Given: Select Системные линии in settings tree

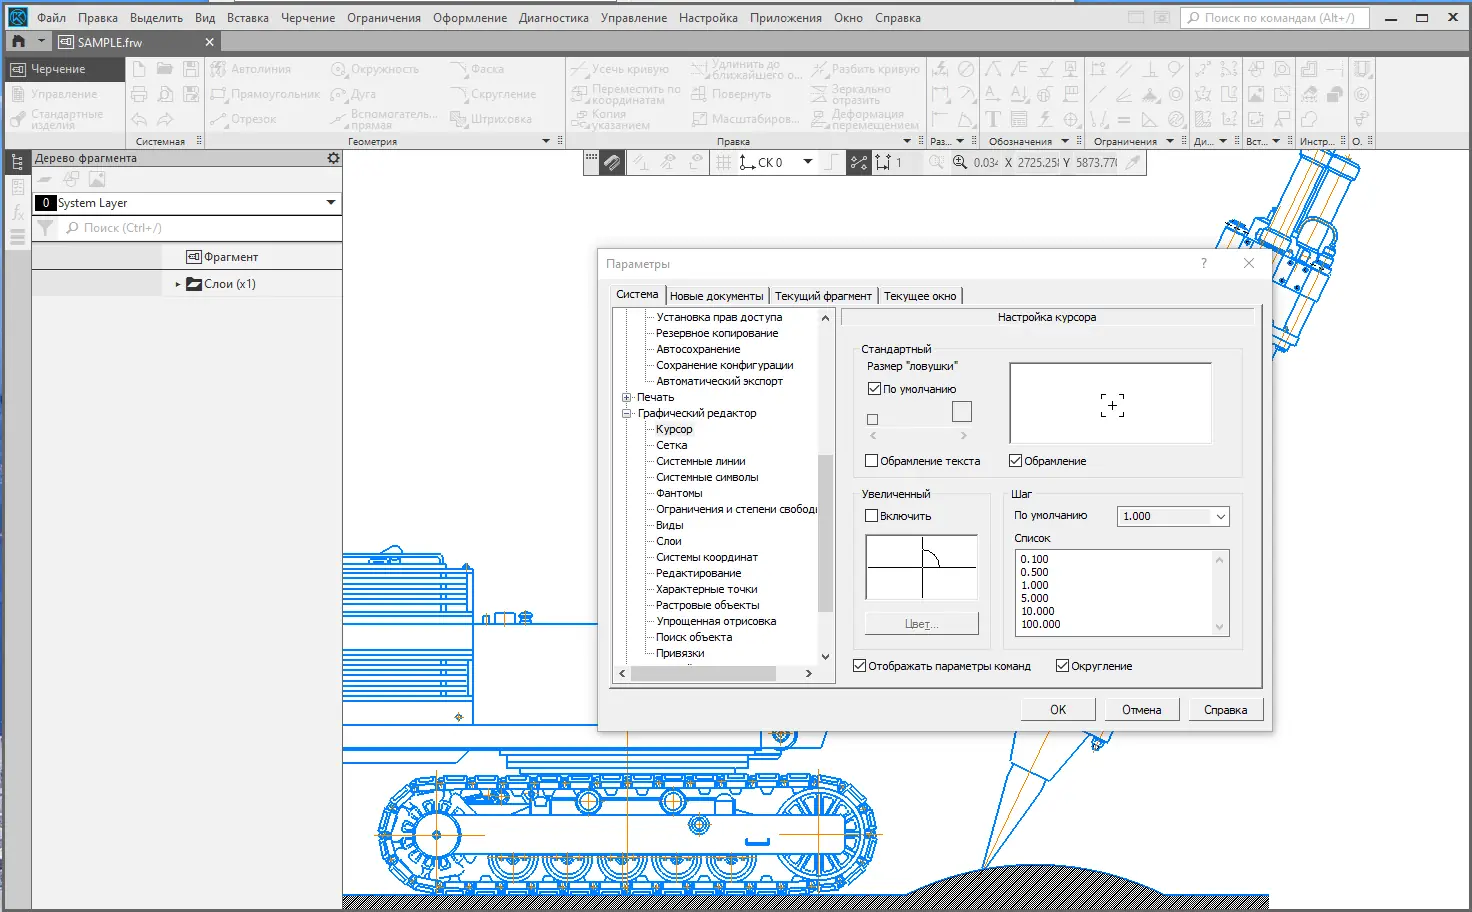Looking at the screenshot, I should tap(701, 461).
